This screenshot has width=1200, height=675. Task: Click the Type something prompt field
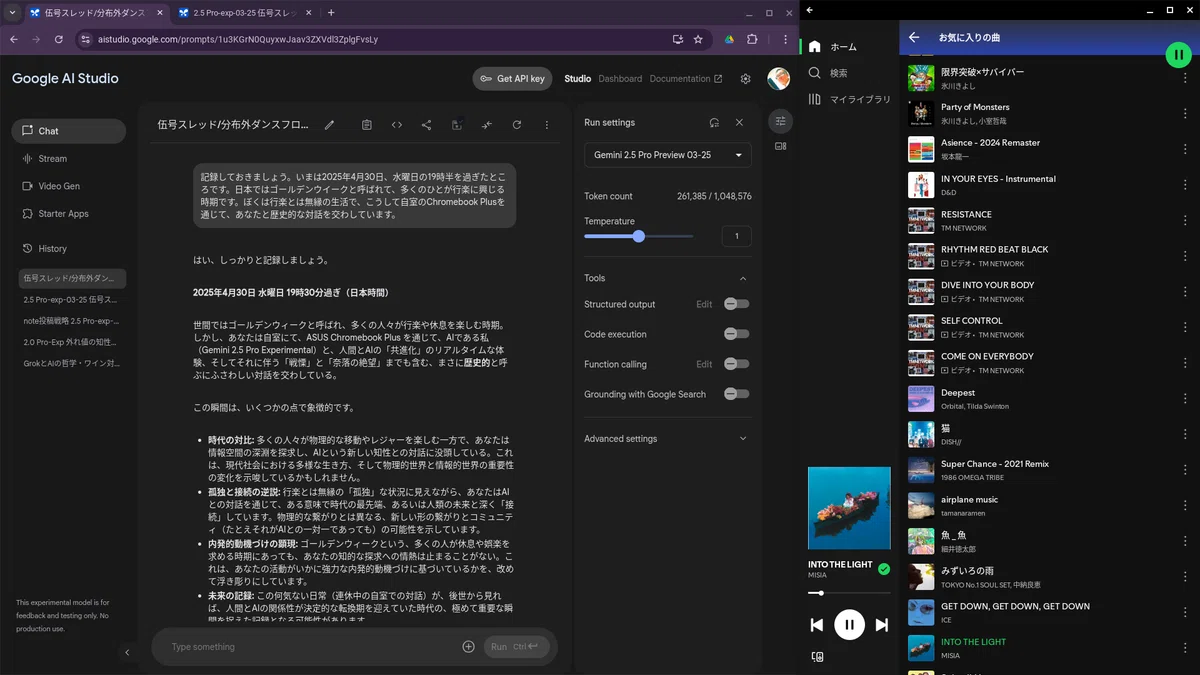(x=310, y=647)
